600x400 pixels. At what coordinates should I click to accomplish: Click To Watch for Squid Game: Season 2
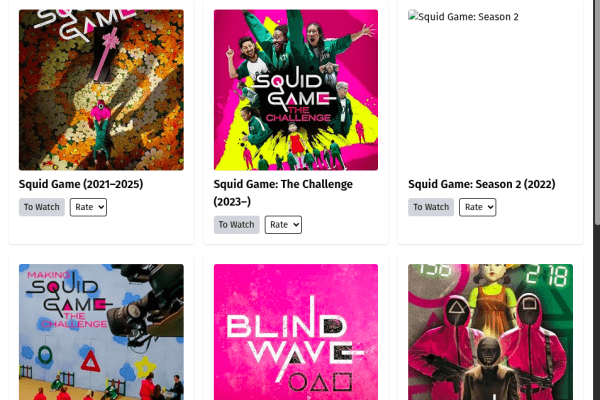click(431, 207)
